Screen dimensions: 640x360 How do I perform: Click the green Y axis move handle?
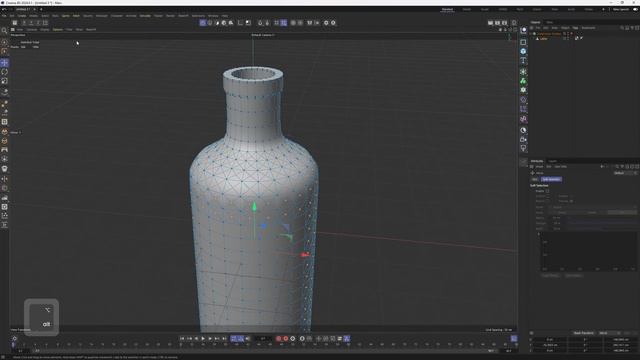click(254, 207)
